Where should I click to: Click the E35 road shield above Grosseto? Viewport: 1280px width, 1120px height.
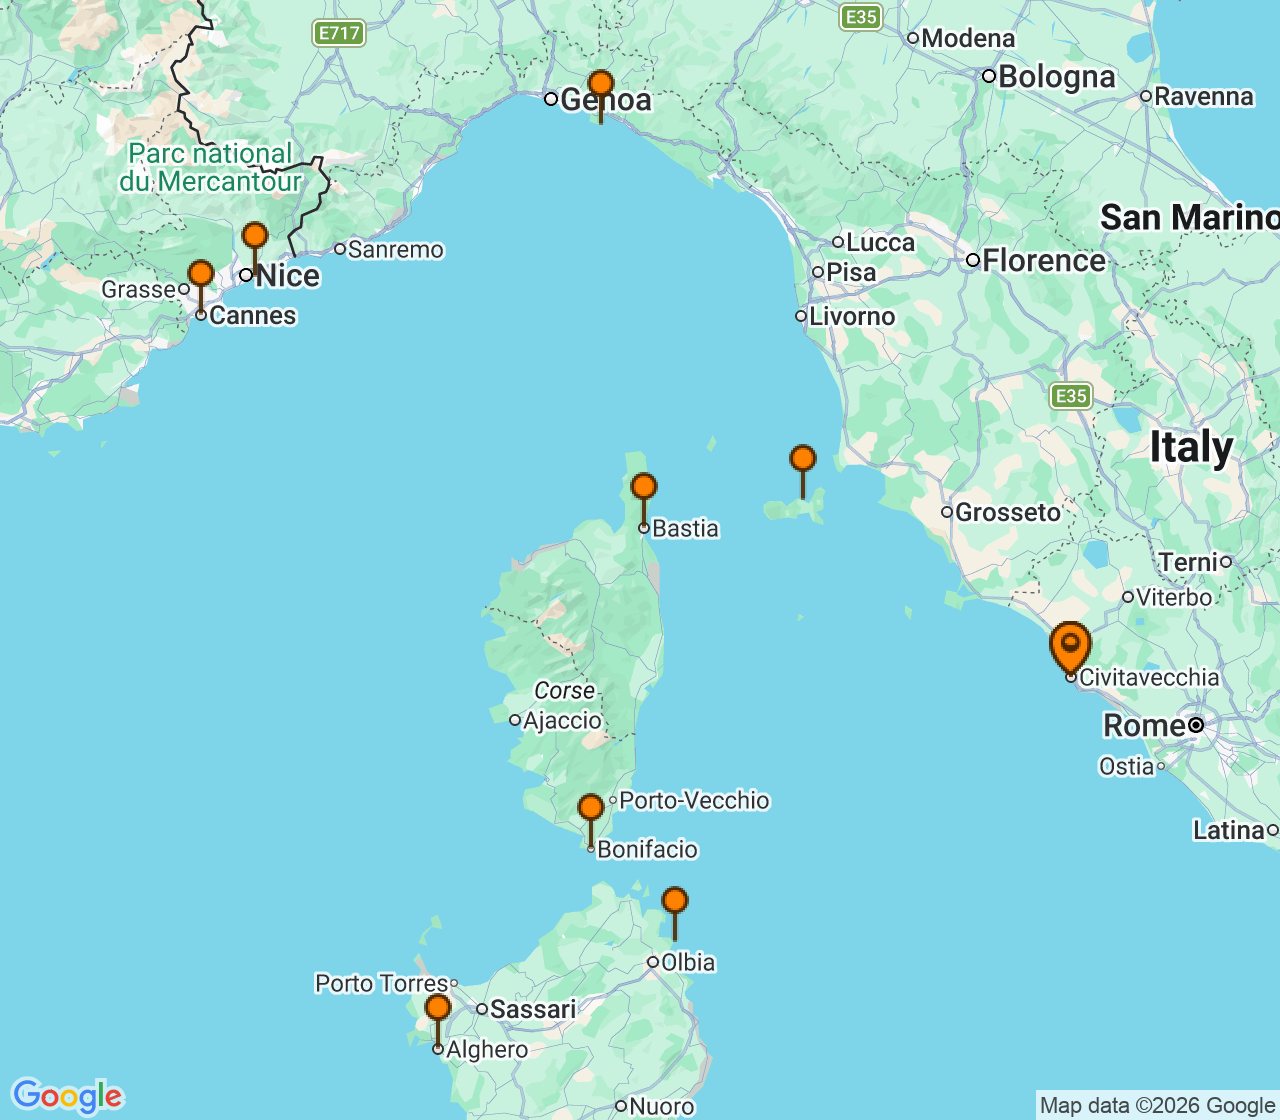click(1071, 396)
